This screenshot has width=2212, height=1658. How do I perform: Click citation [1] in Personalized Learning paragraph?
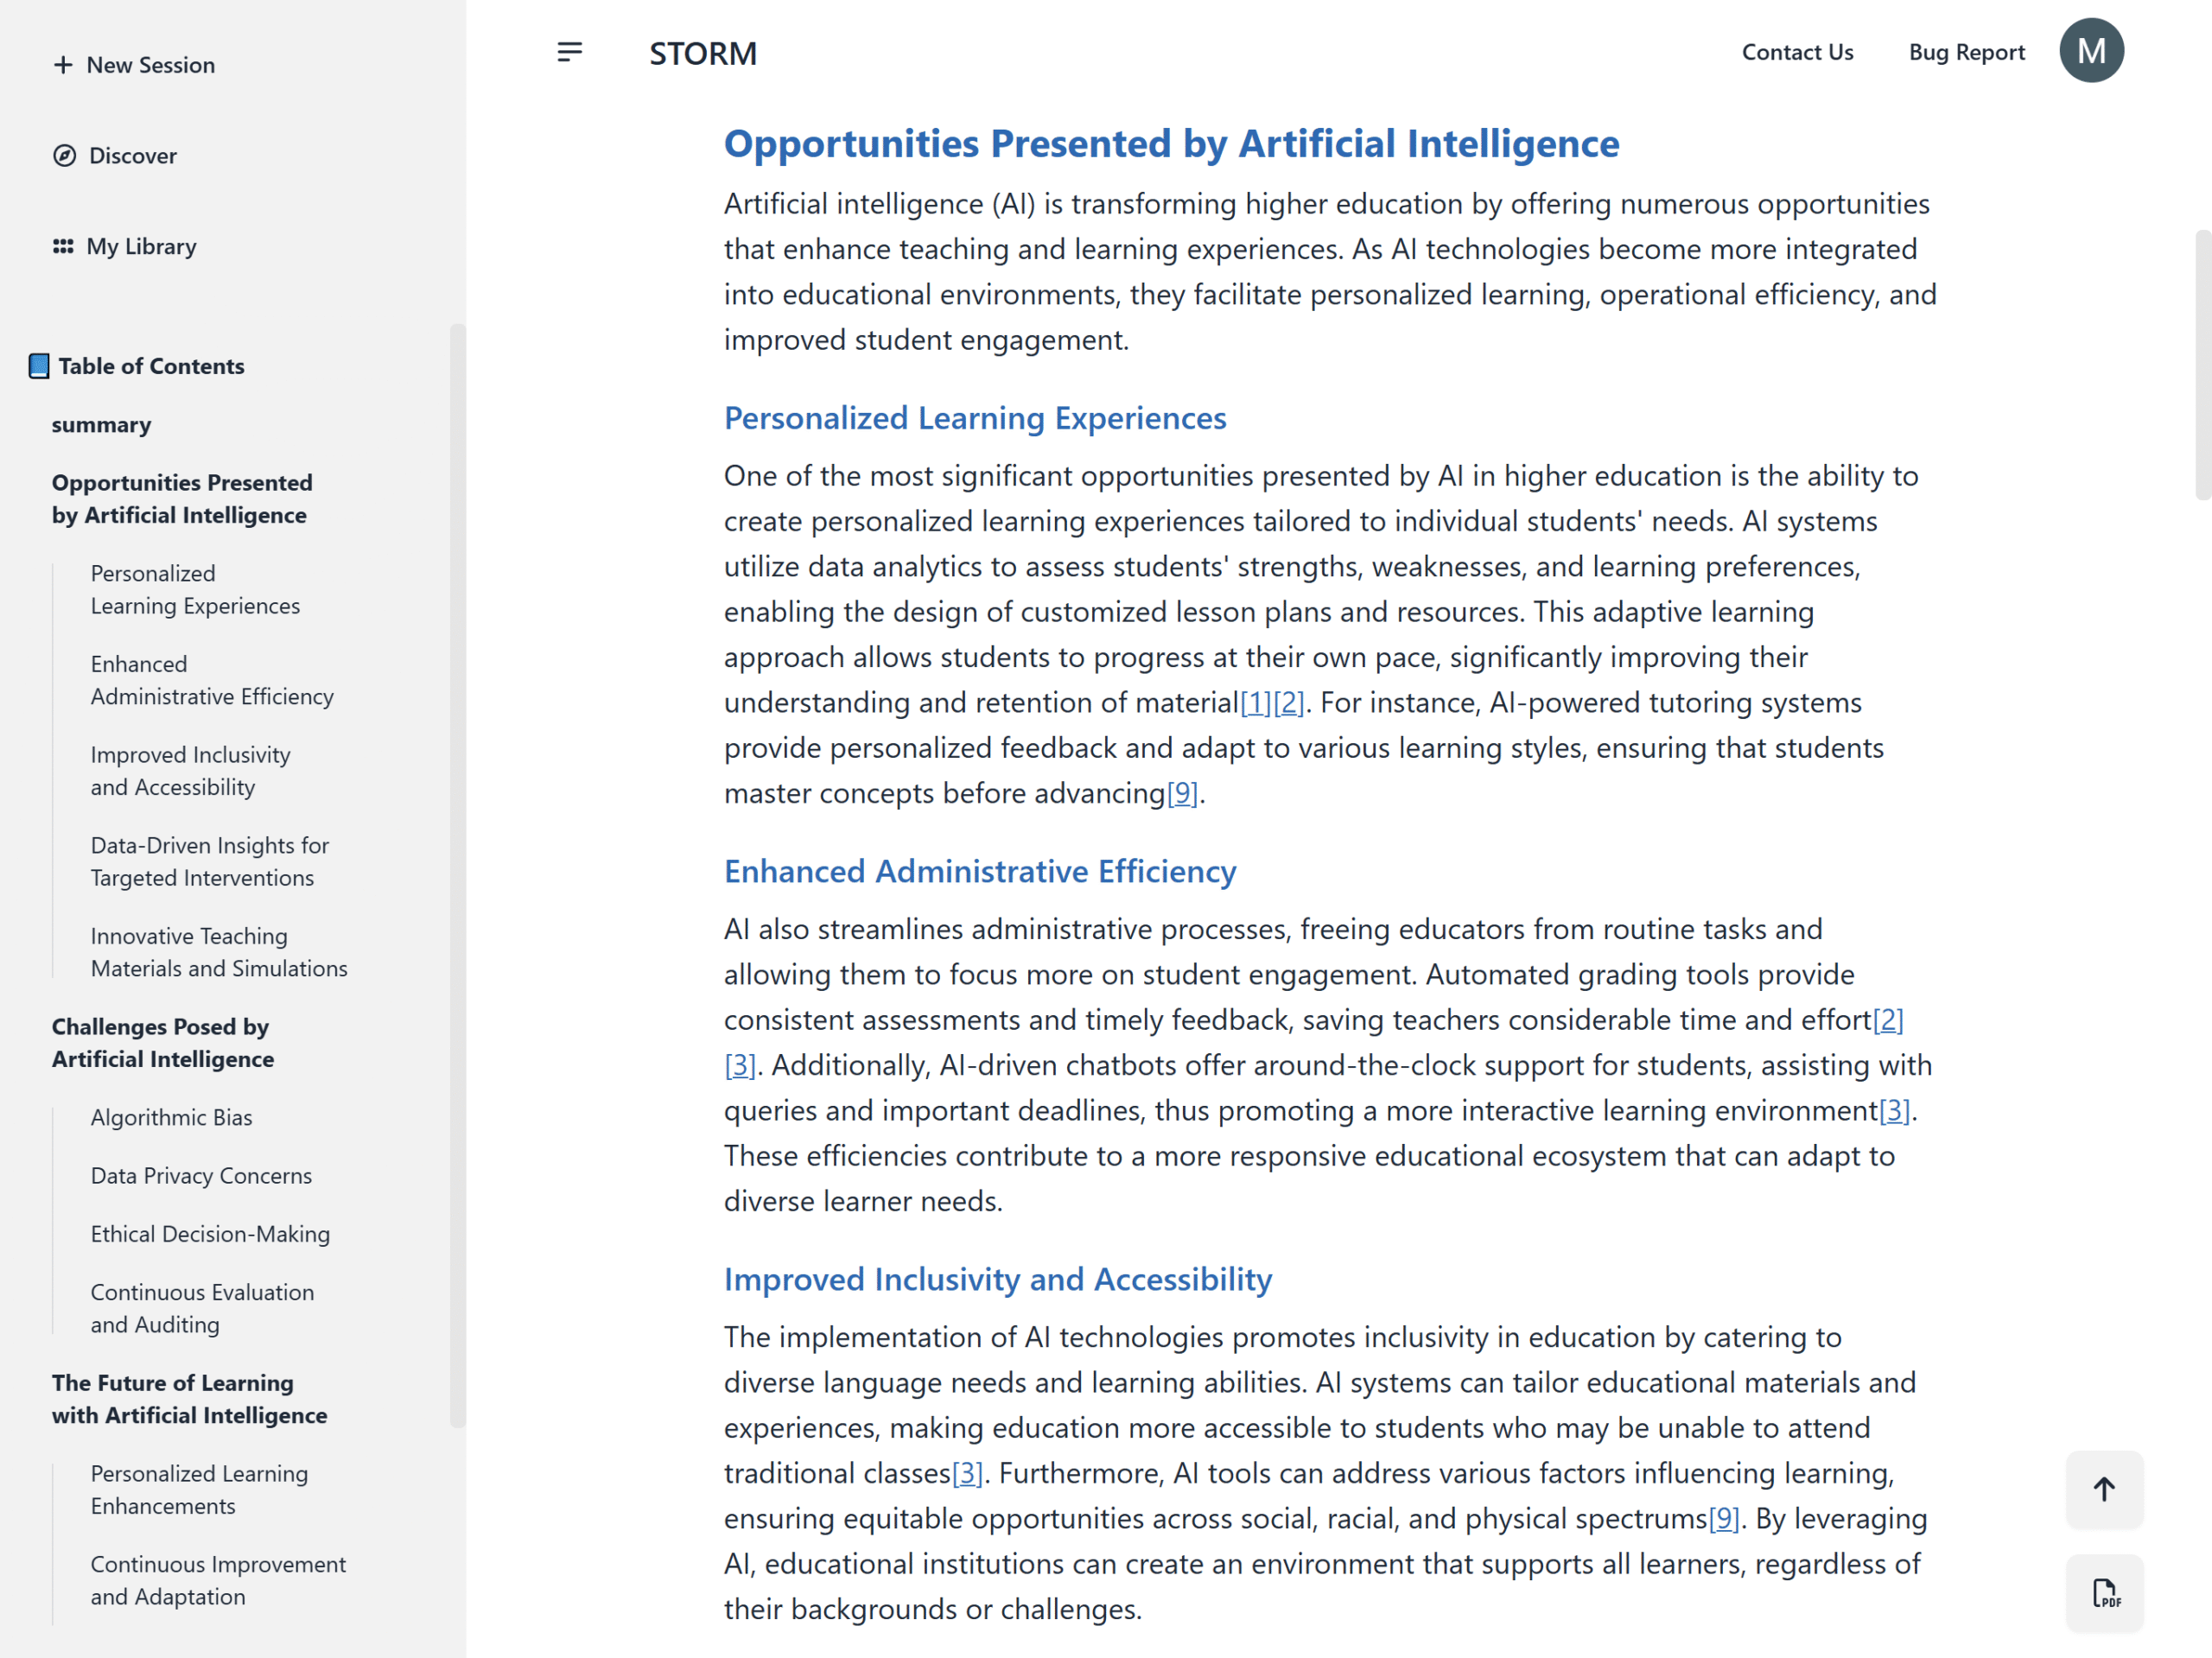click(1255, 702)
